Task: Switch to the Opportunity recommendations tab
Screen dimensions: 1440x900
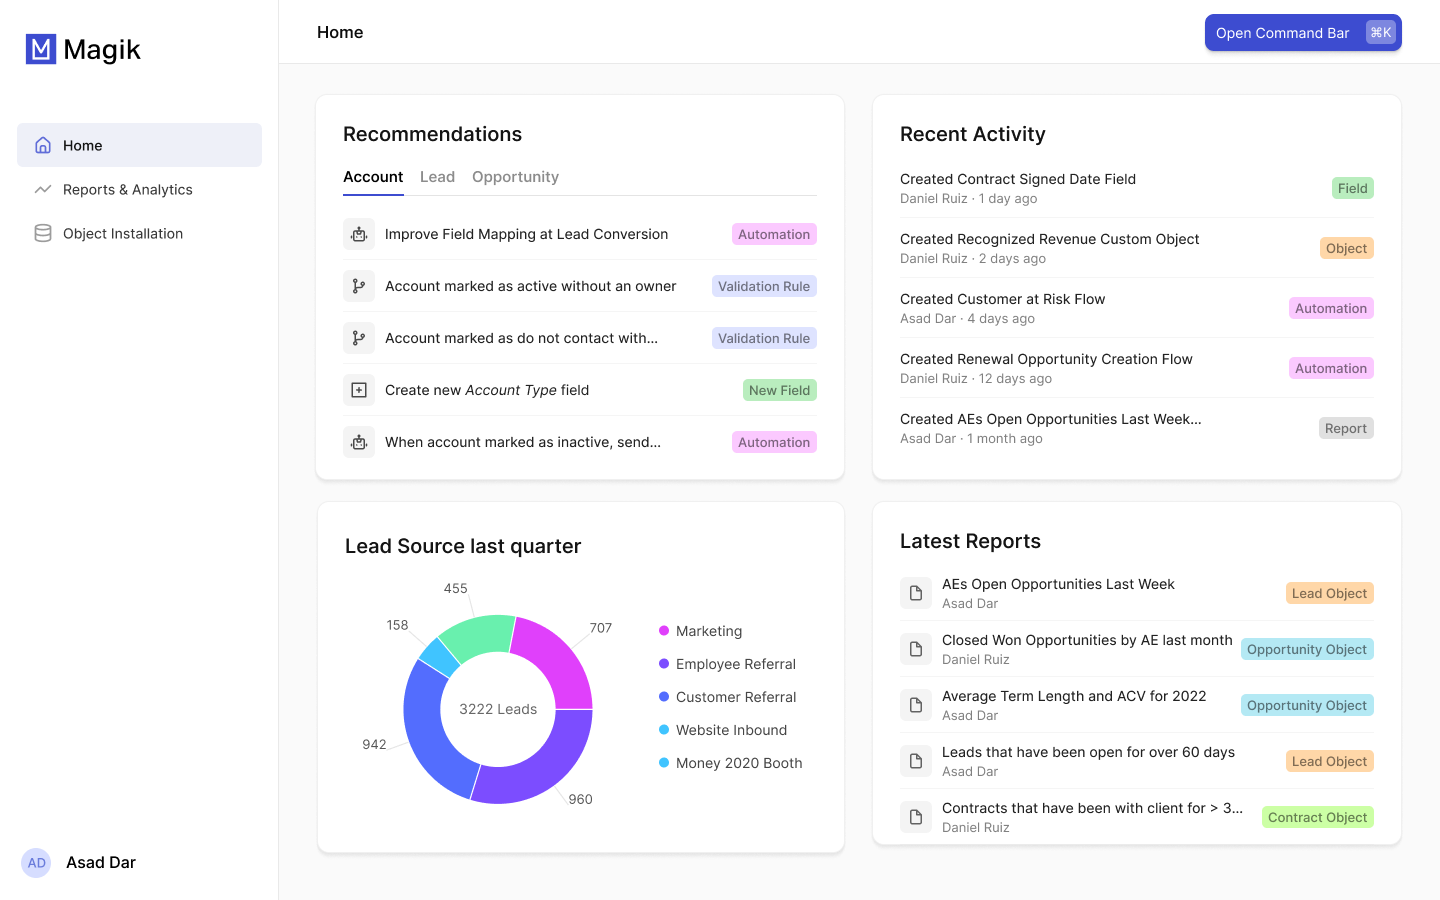Action: [515, 177]
